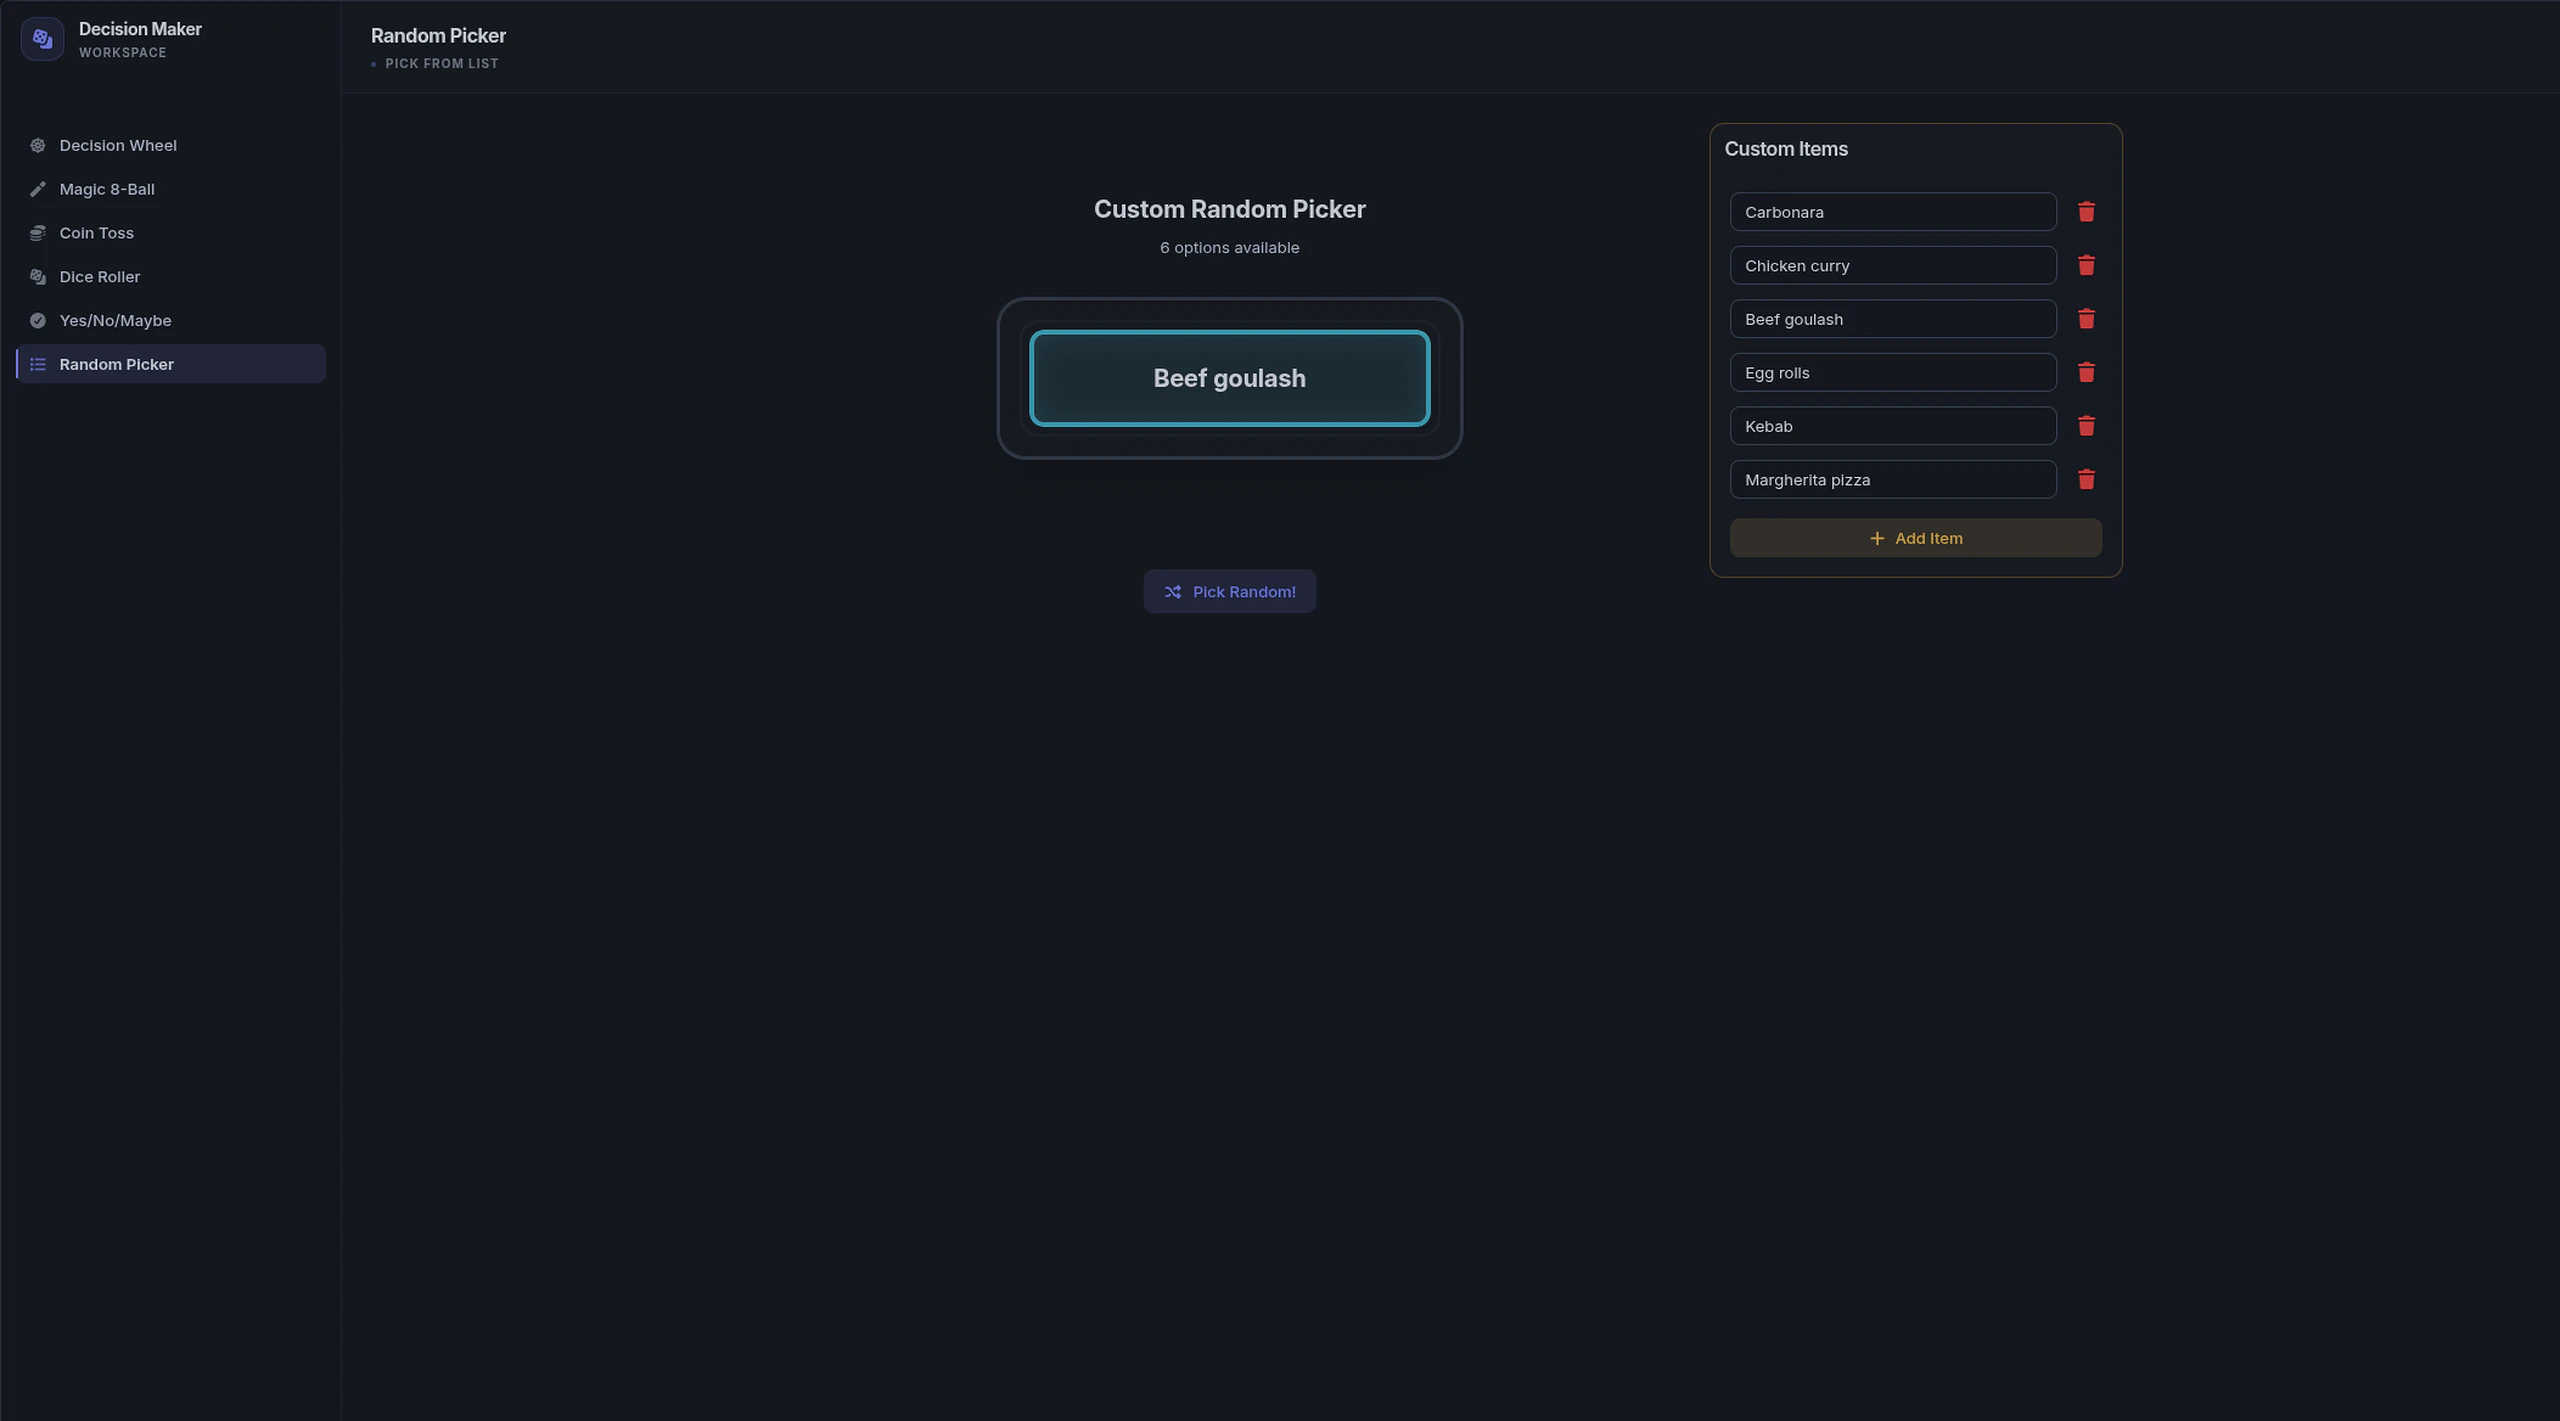This screenshot has width=2560, height=1421.
Task: Click the Custom Items panel heading
Action: pyautogui.click(x=1786, y=149)
